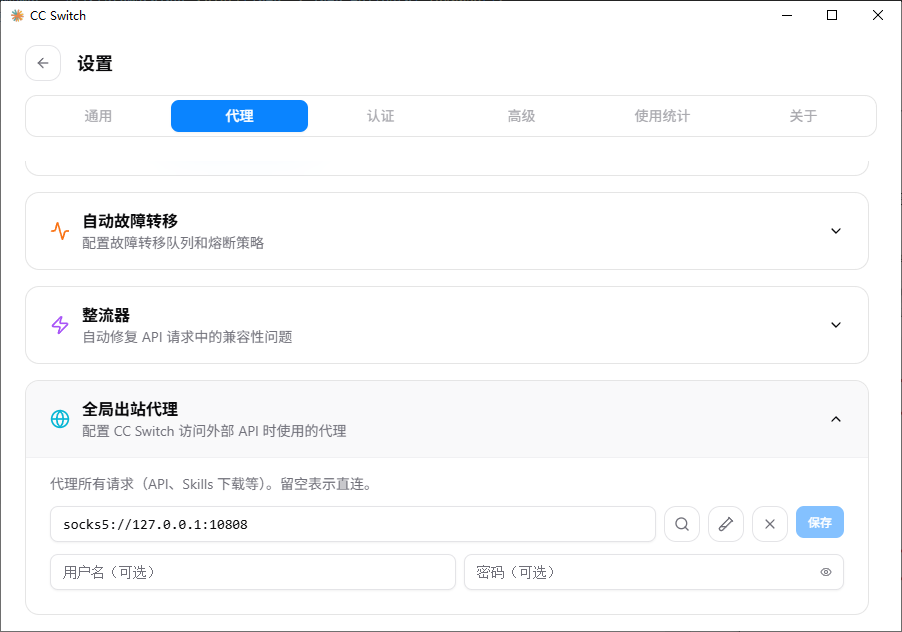Click the globe icon of 全局出站代理

click(60, 419)
